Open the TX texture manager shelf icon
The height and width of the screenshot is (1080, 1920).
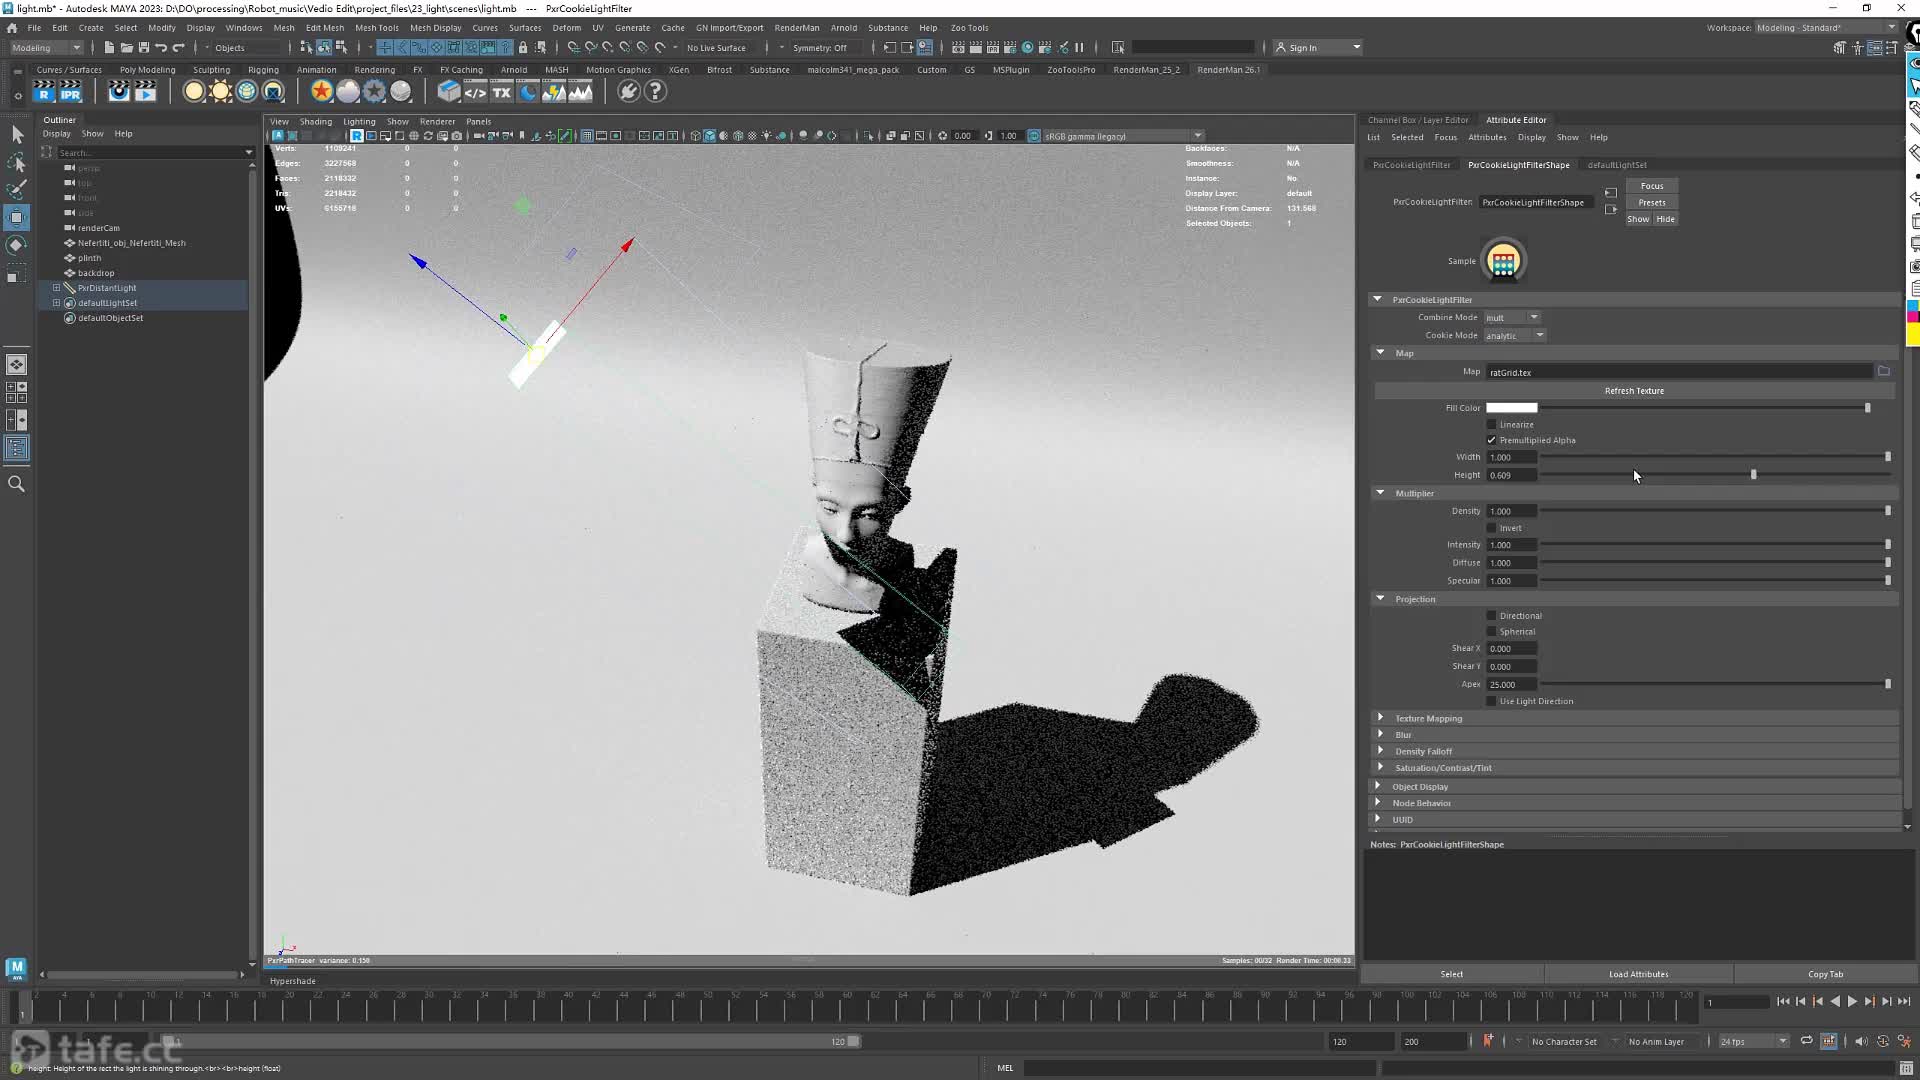click(502, 92)
